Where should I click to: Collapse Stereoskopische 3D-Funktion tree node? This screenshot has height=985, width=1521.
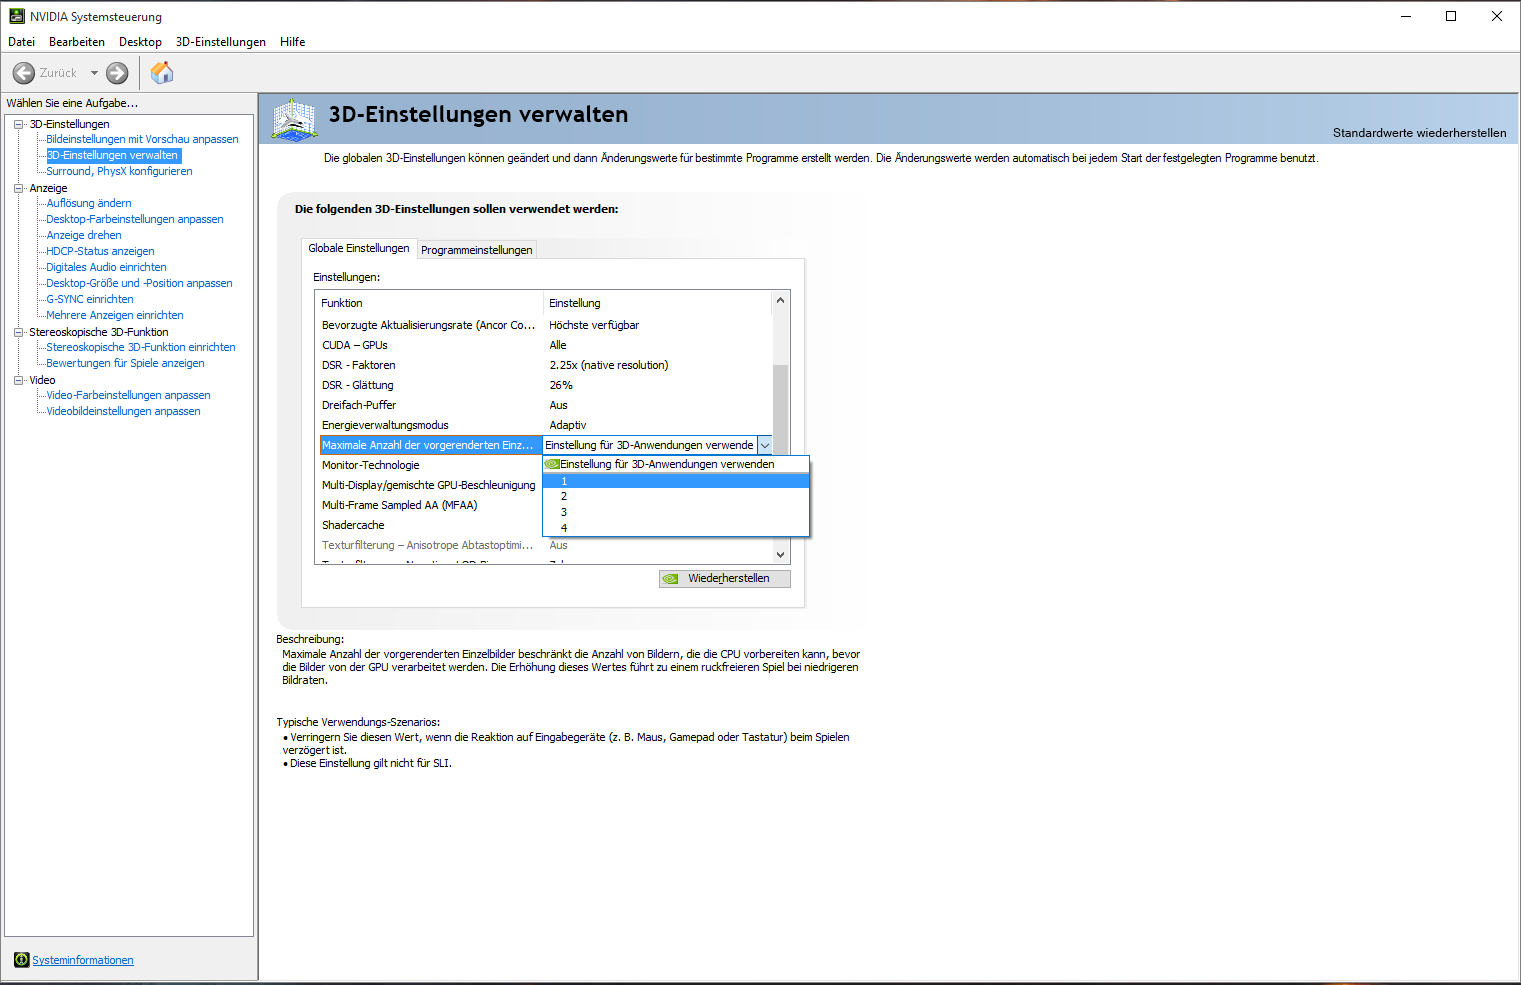(x=18, y=332)
